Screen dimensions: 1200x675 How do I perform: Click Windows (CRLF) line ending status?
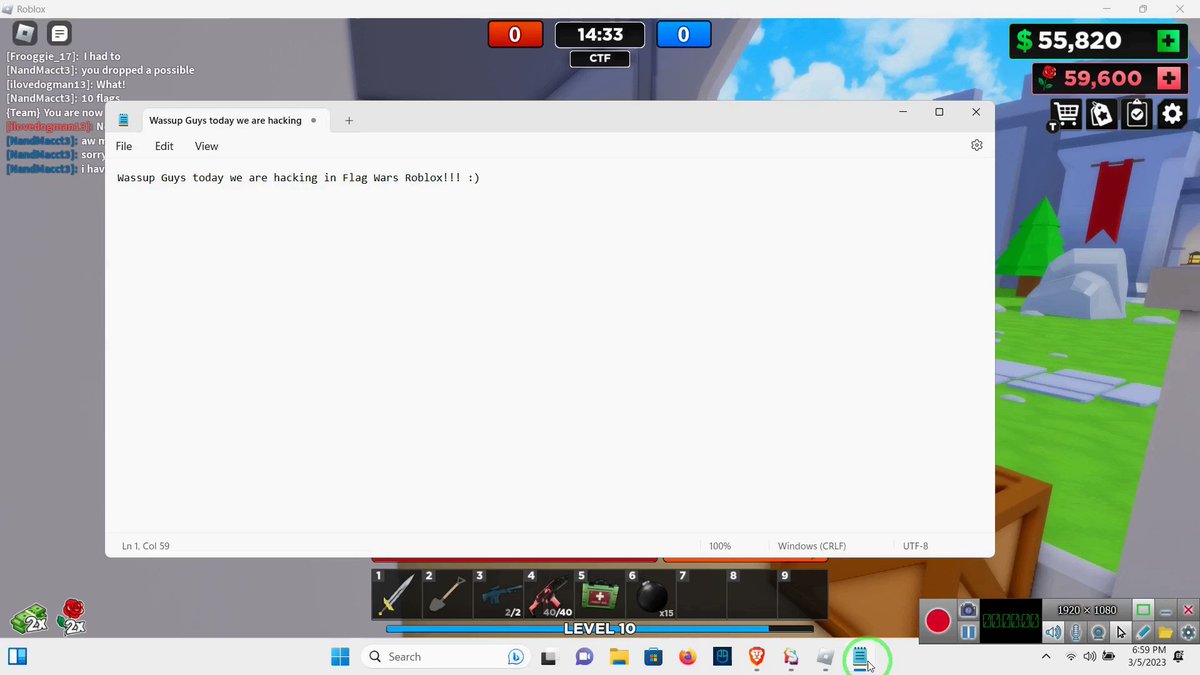click(x=812, y=546)
